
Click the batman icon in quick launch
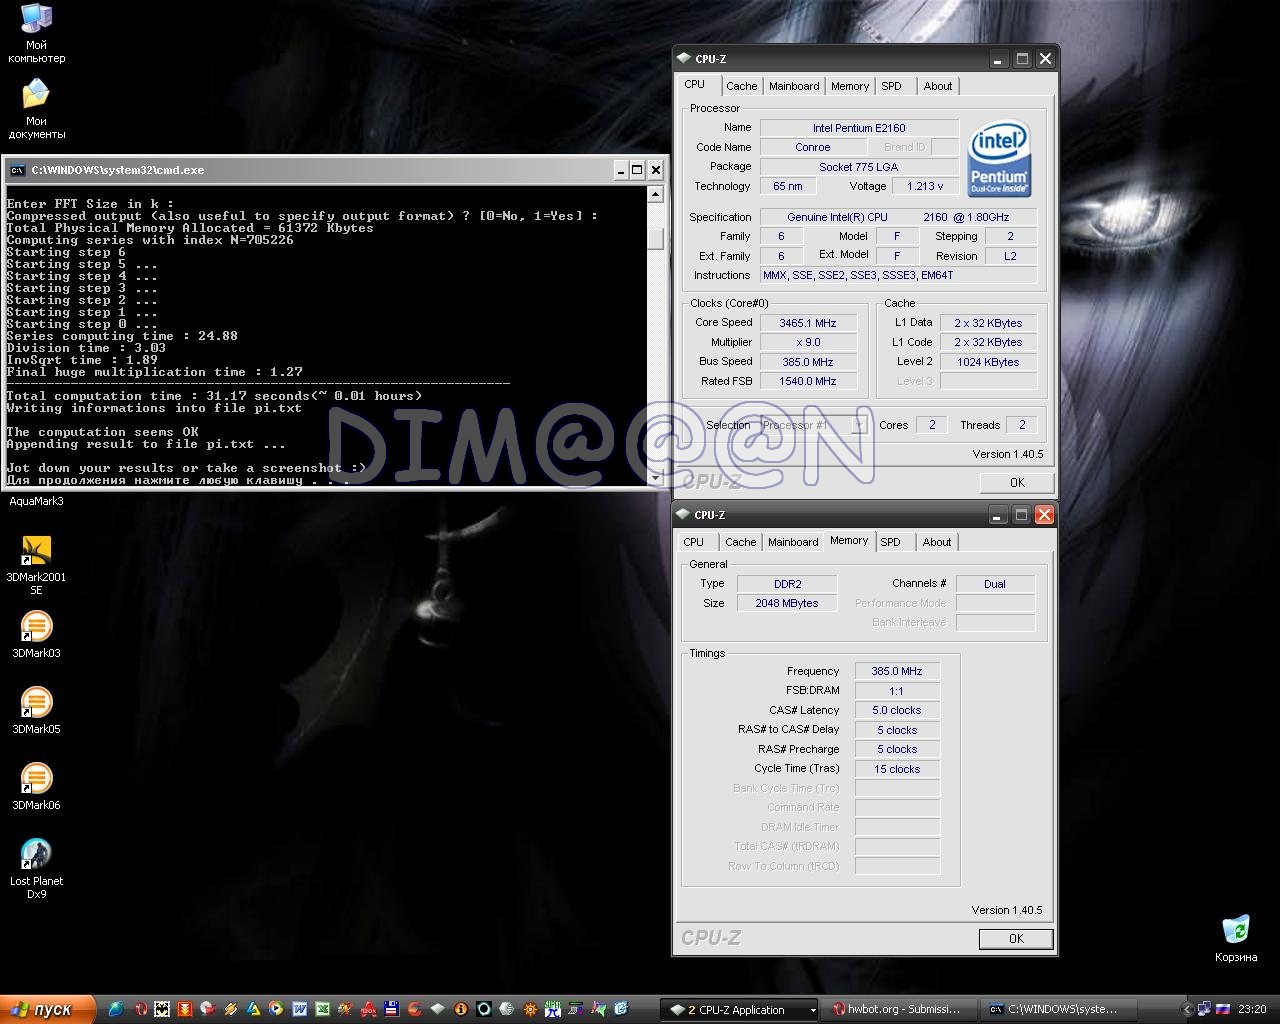(x=162, y=1009)
